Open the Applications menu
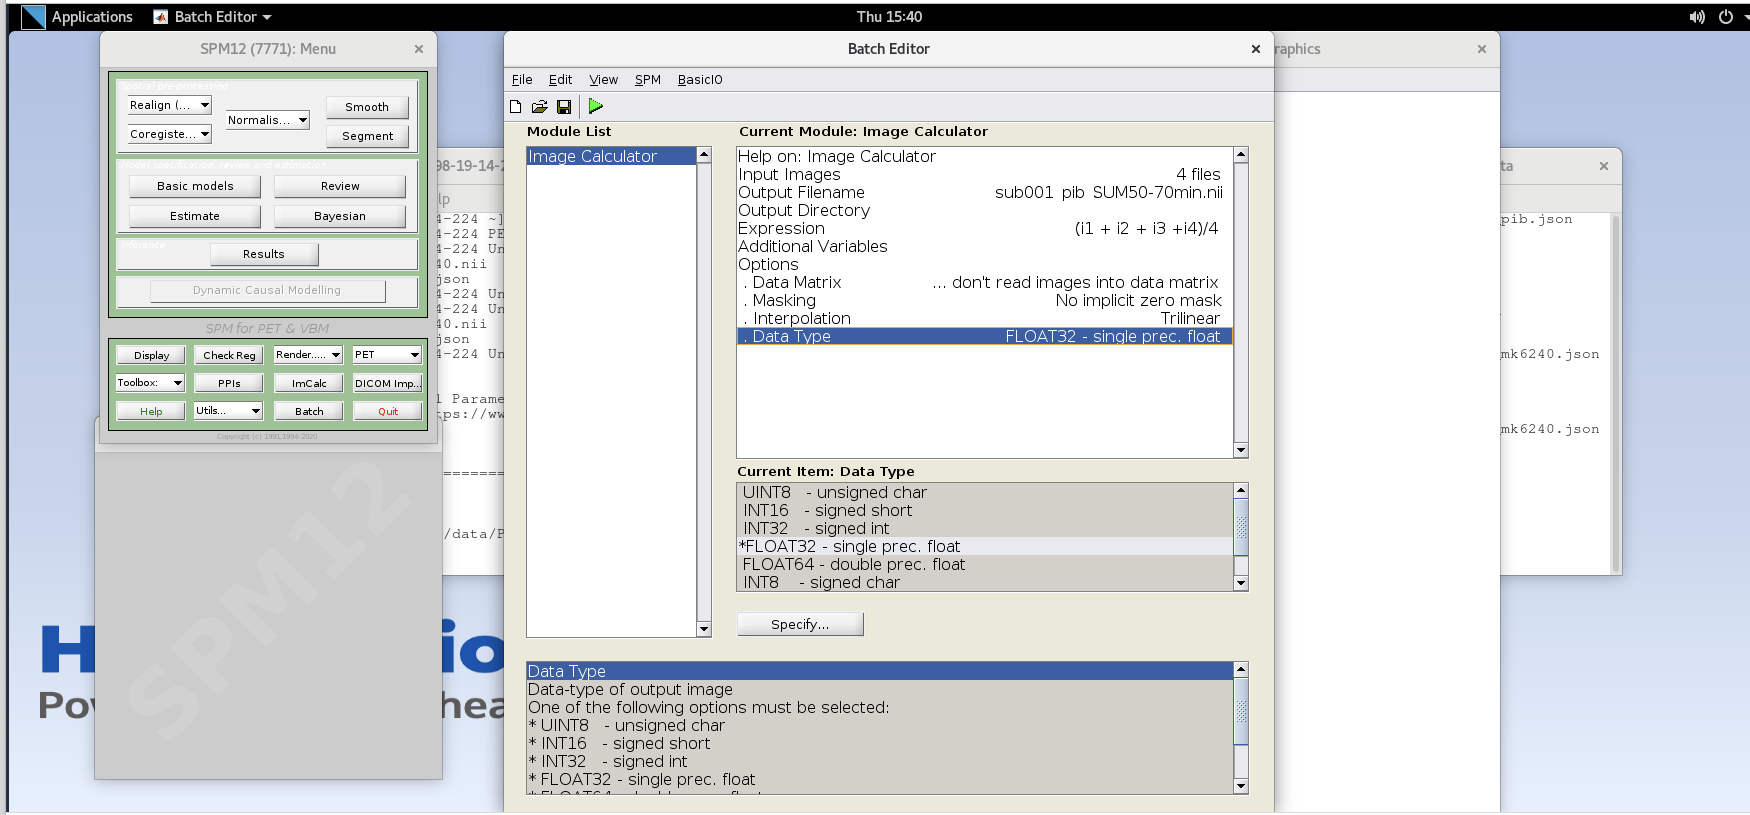This screenshot has width=1750, height=815. tap(92, 17)
